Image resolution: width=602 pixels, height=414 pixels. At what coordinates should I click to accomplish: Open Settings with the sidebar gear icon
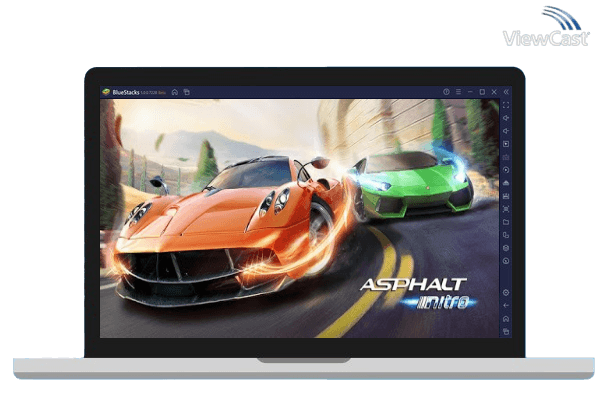pos(506,293)
